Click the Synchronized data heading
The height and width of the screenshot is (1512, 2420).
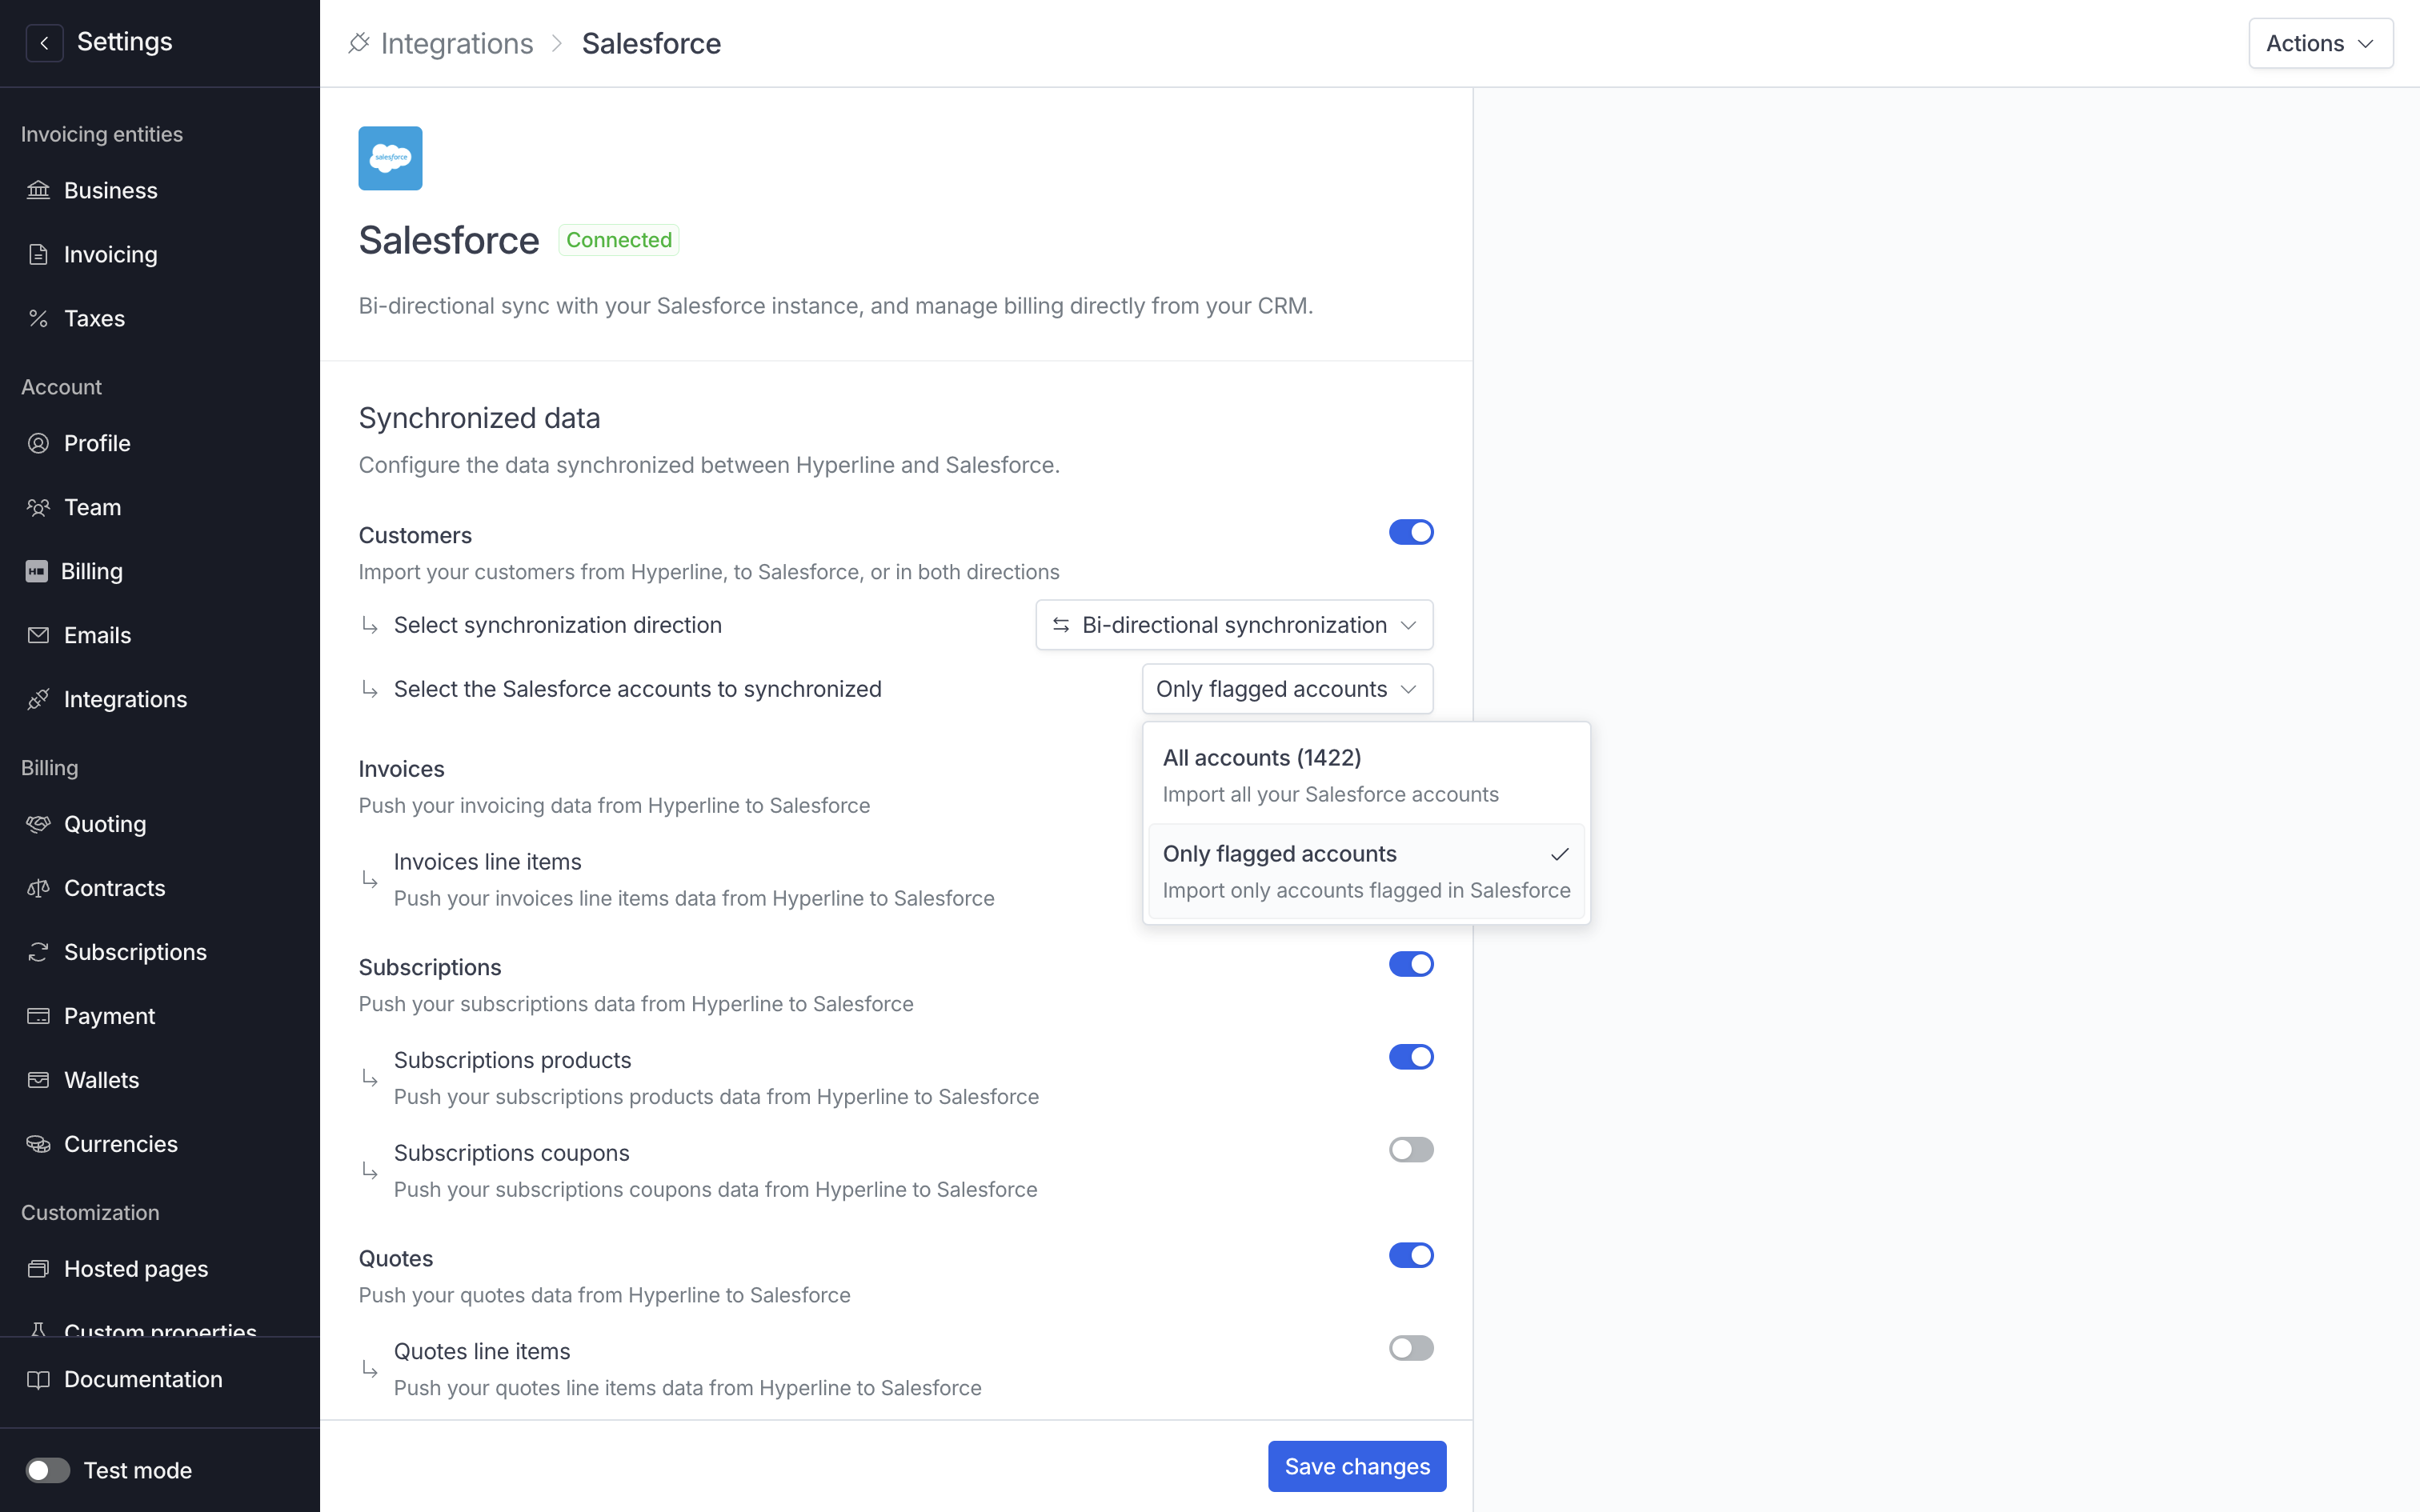(x=479, y=418)
